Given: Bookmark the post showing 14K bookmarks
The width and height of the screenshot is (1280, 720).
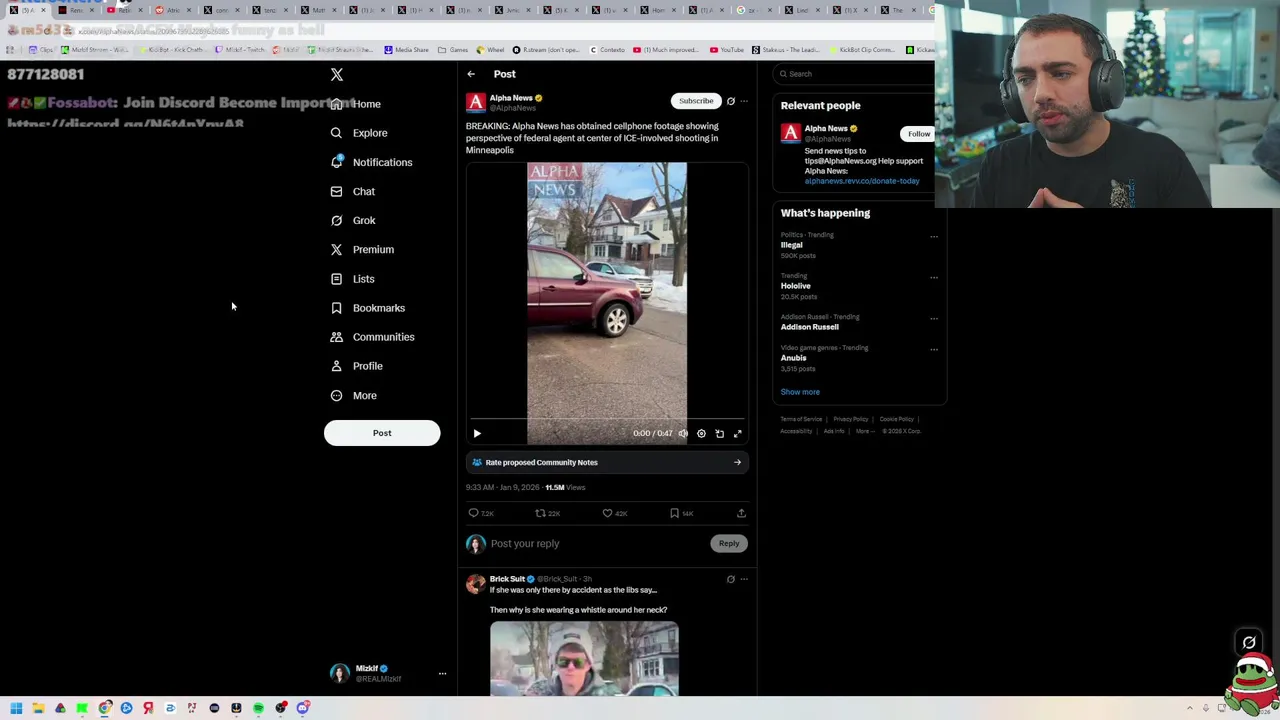Looking at the screenshot, I should coord(674,513).
